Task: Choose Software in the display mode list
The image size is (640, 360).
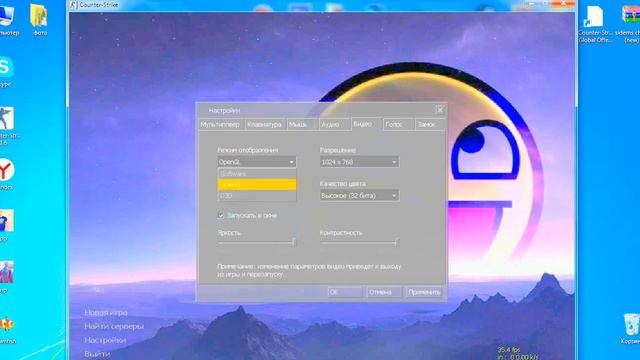Action: [257, 174]
